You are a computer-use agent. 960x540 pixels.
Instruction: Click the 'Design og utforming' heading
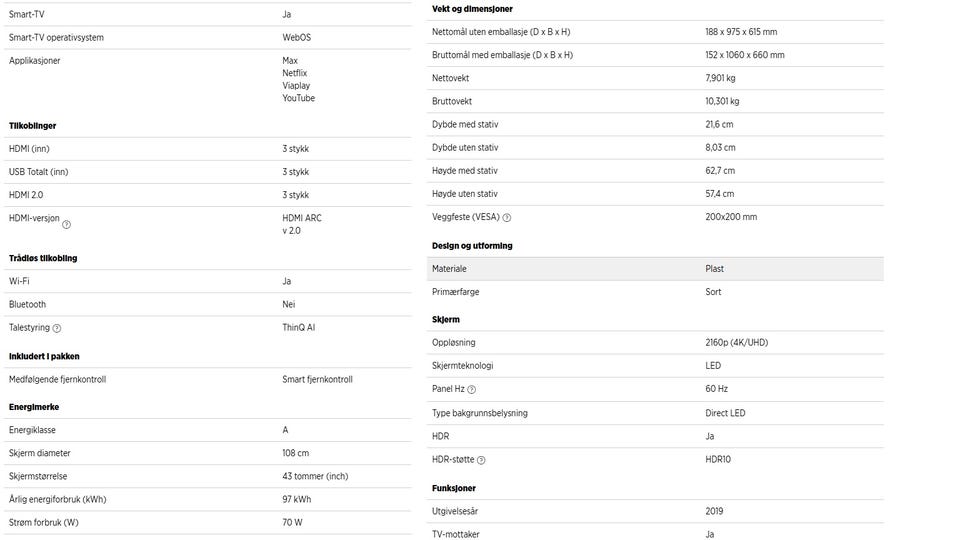472,245
